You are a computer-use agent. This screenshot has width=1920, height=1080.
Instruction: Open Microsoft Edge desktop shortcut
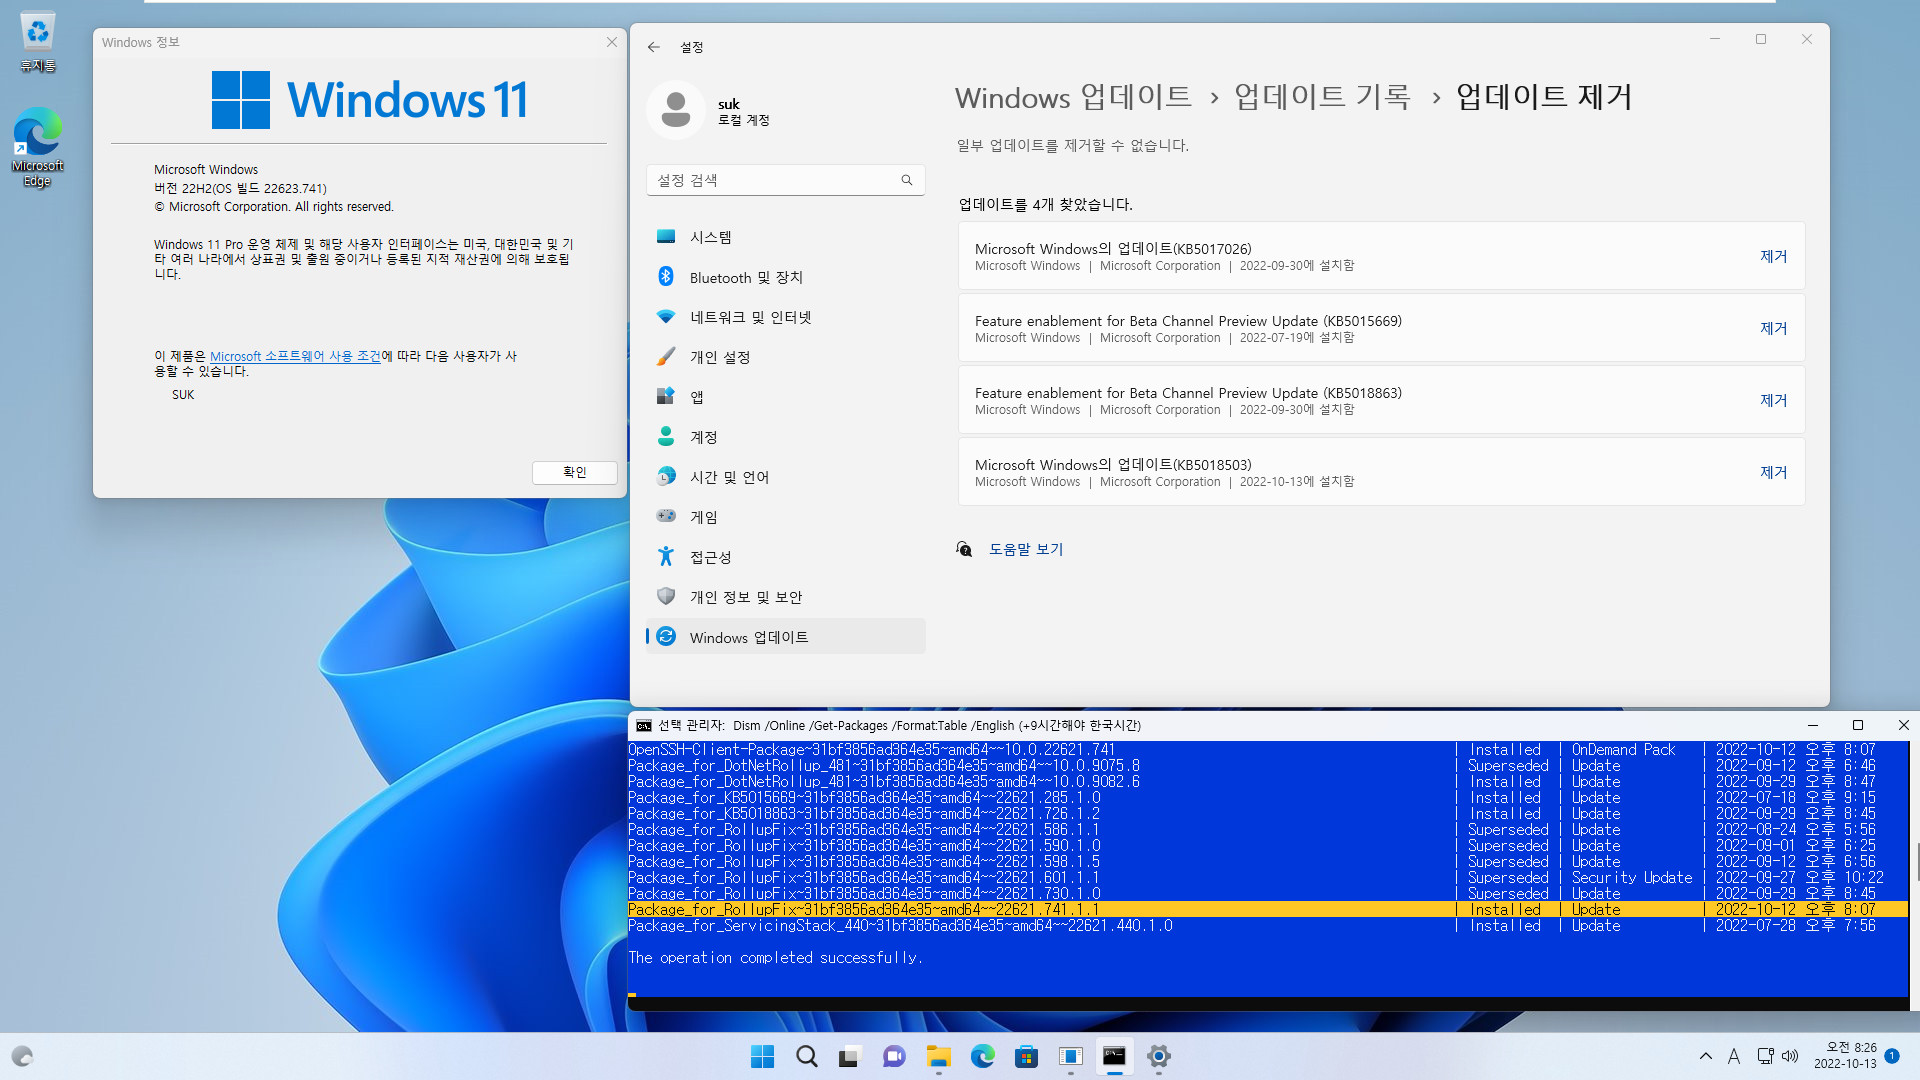point(37,147)
